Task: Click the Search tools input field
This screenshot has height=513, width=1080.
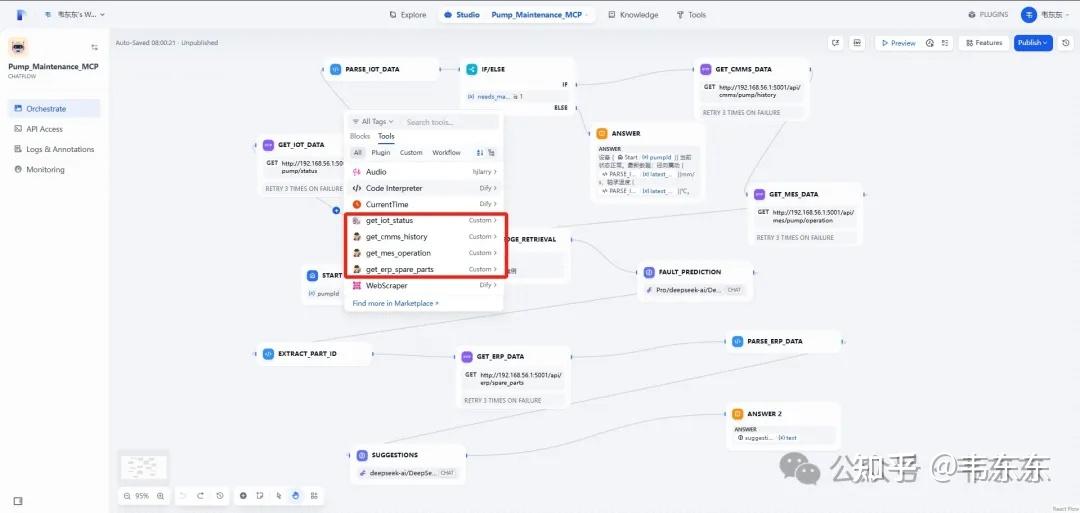Action: [x=449, y=122]
